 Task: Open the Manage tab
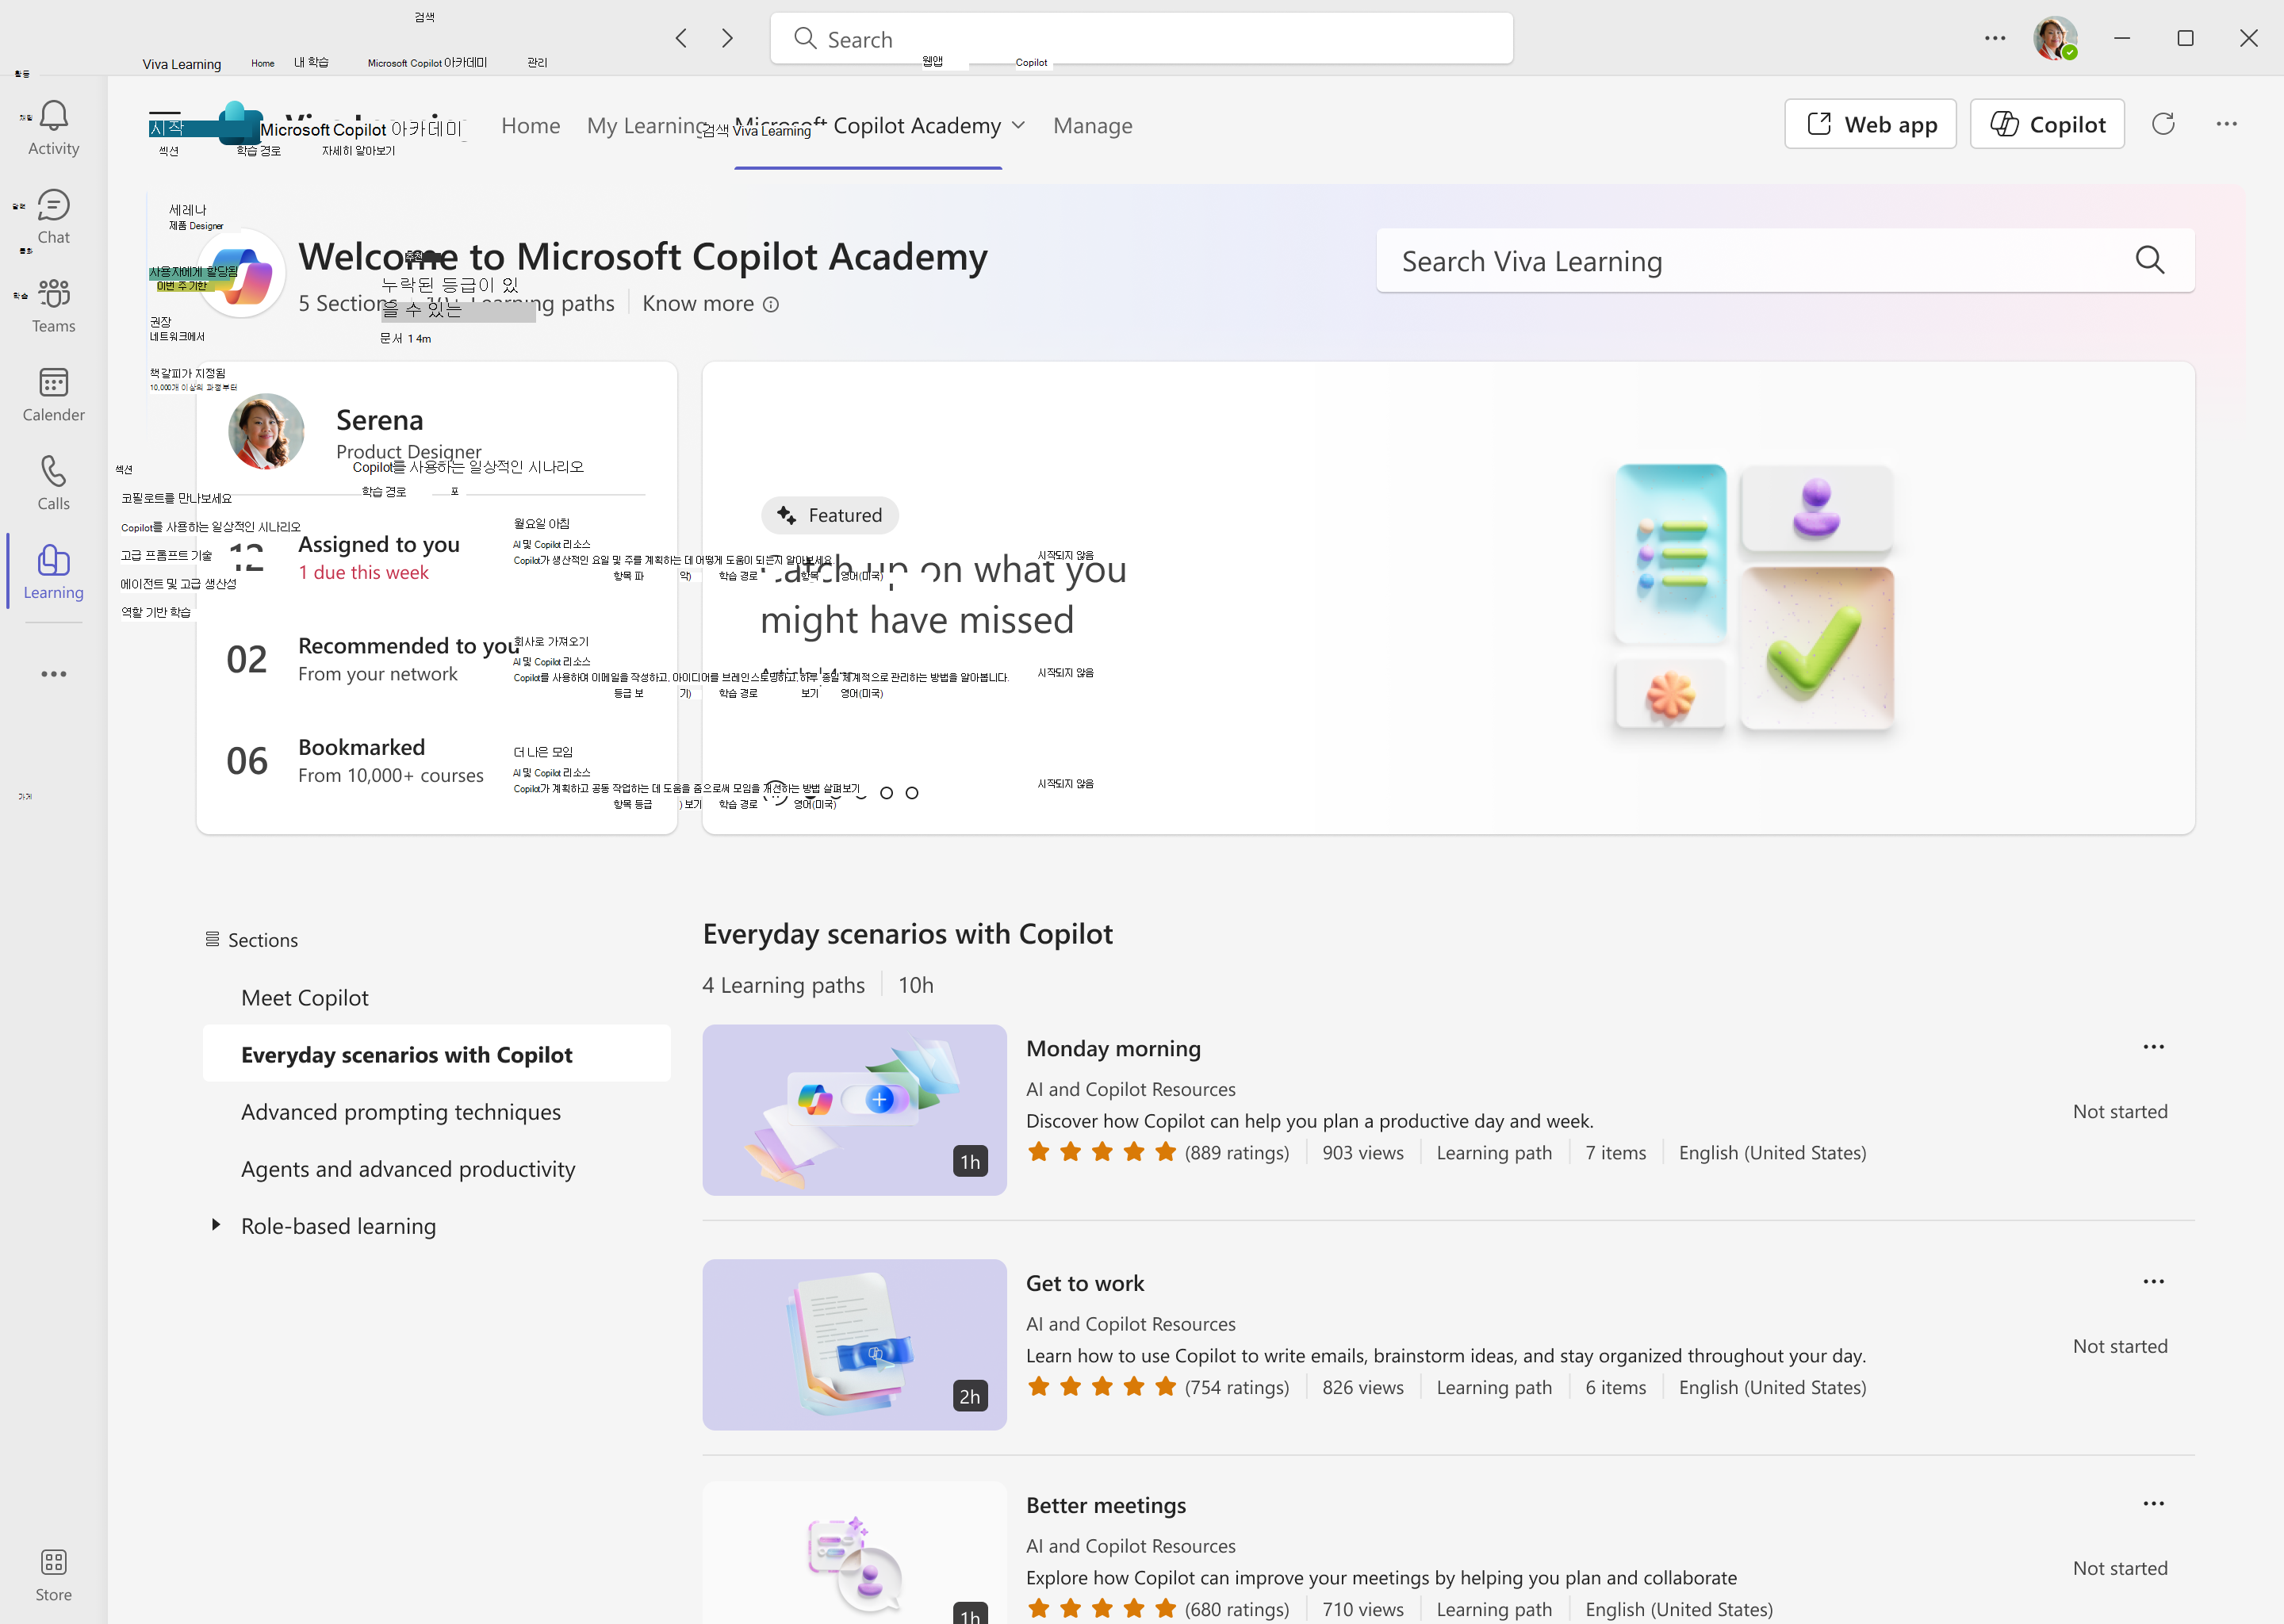1092,125
